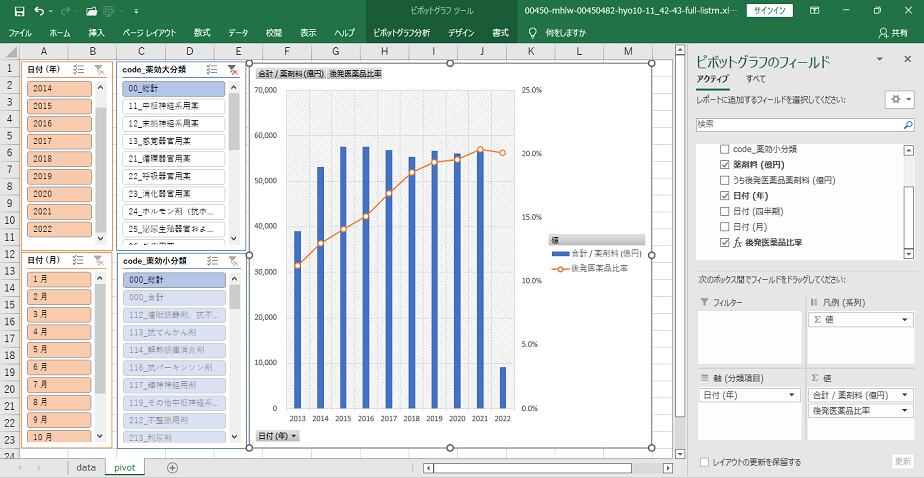This screenshot has width=924, height=478.
Task: Select 2018 in the 日付 (年) slicer
Action: tap(58, 158)
